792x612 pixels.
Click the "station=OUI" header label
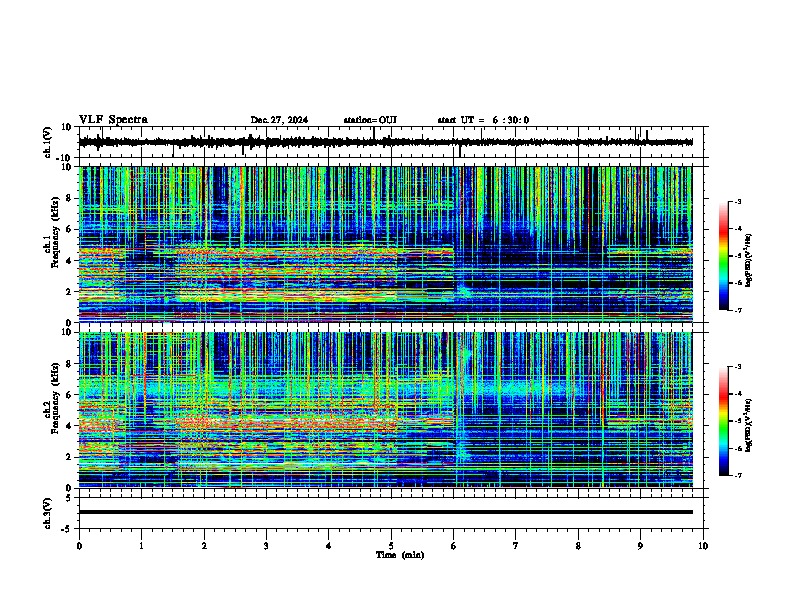[370, 120]
